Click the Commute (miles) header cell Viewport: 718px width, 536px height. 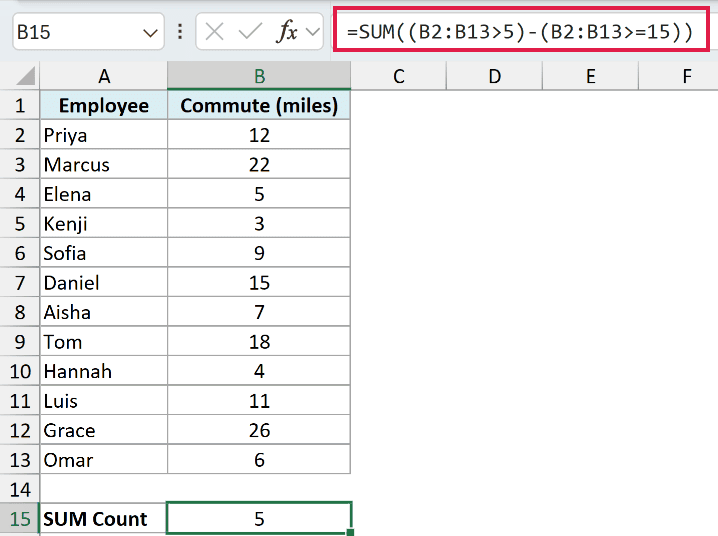[259, 105]
